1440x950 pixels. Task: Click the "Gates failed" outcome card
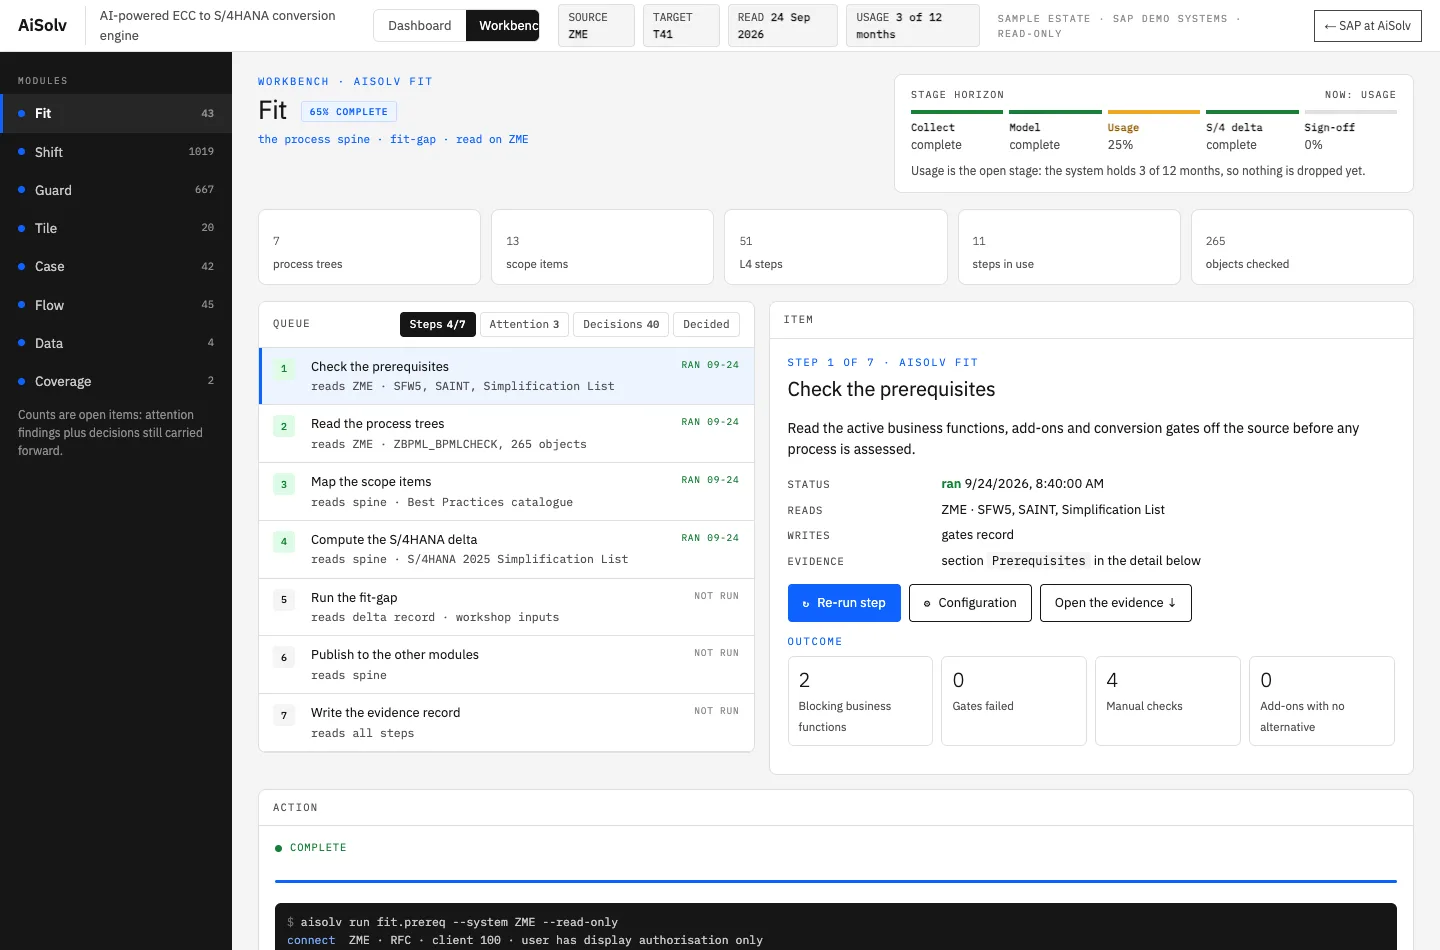click(x=1014, y=701)
